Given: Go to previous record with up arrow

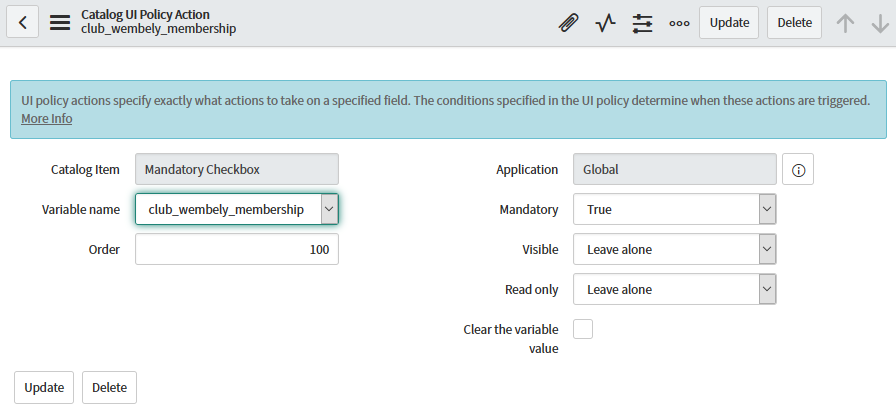Looking at the screenshot, I should coord(845,23).
